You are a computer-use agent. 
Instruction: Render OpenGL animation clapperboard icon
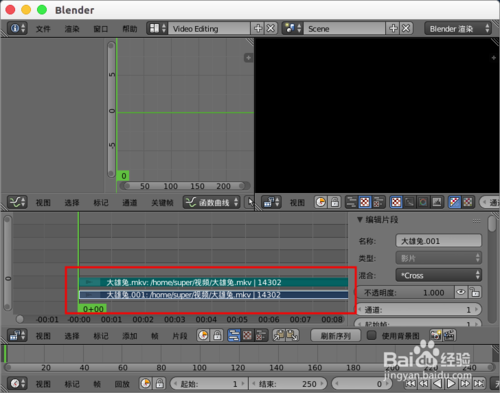click(449, 335)
